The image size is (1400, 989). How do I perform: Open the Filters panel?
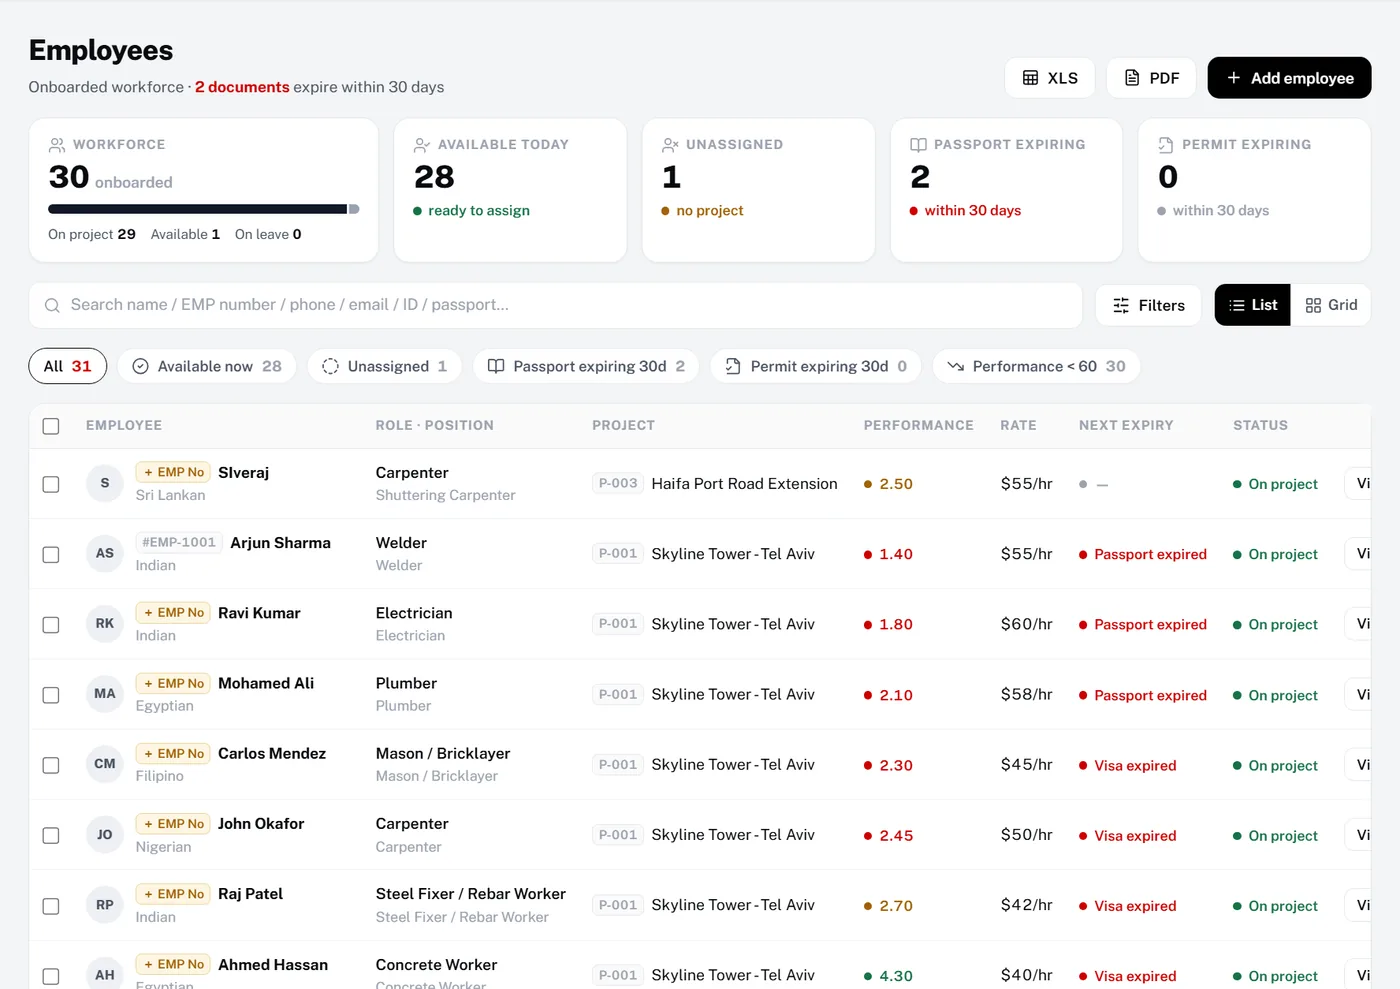[1148, 305]
